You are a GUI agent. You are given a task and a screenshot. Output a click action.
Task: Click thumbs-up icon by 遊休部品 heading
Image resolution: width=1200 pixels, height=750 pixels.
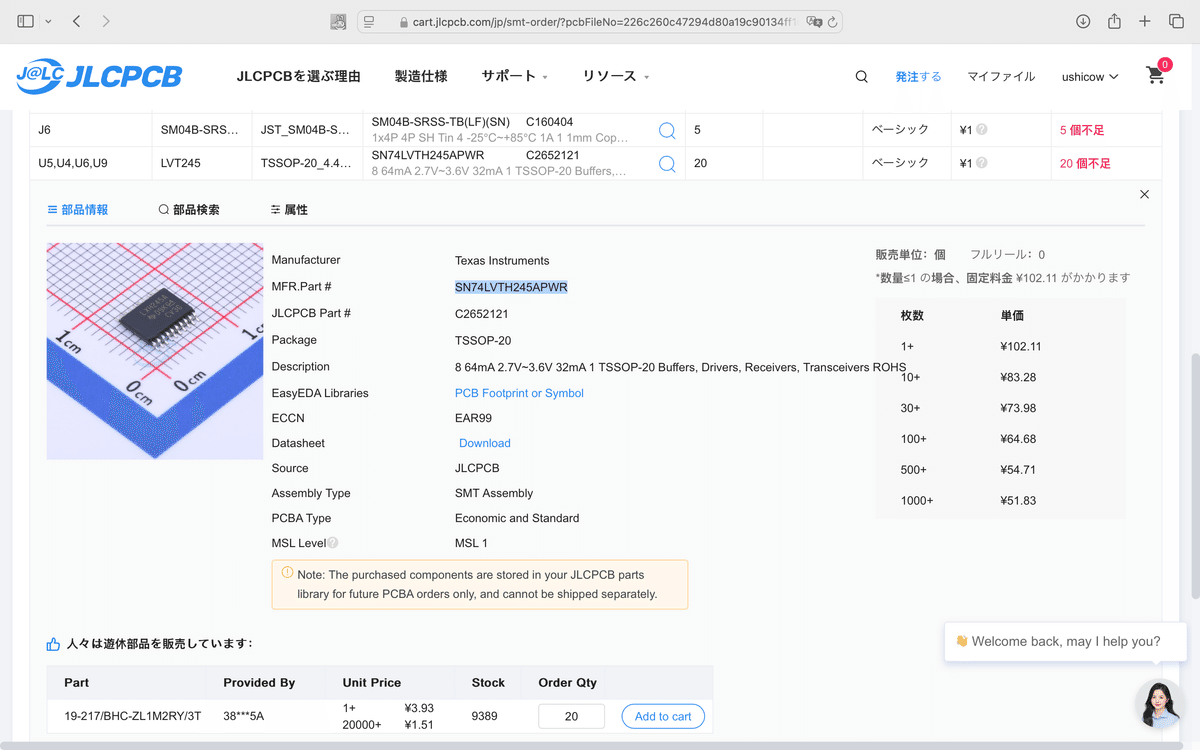click(54, 644)
